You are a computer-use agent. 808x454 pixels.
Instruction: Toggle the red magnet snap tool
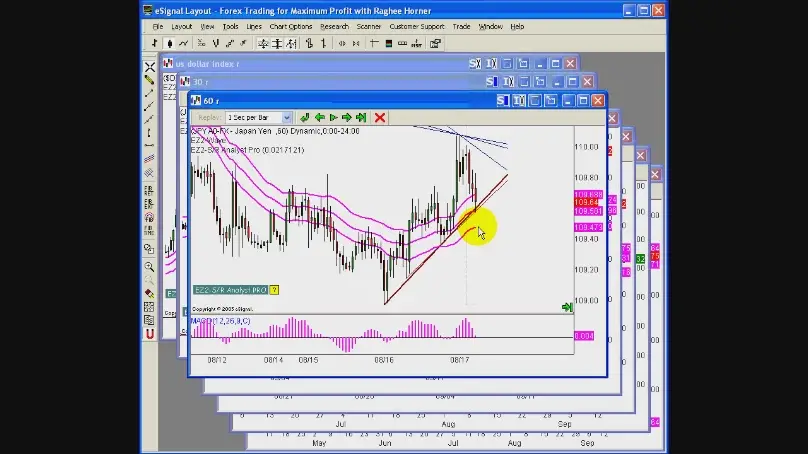coord(149,334)
